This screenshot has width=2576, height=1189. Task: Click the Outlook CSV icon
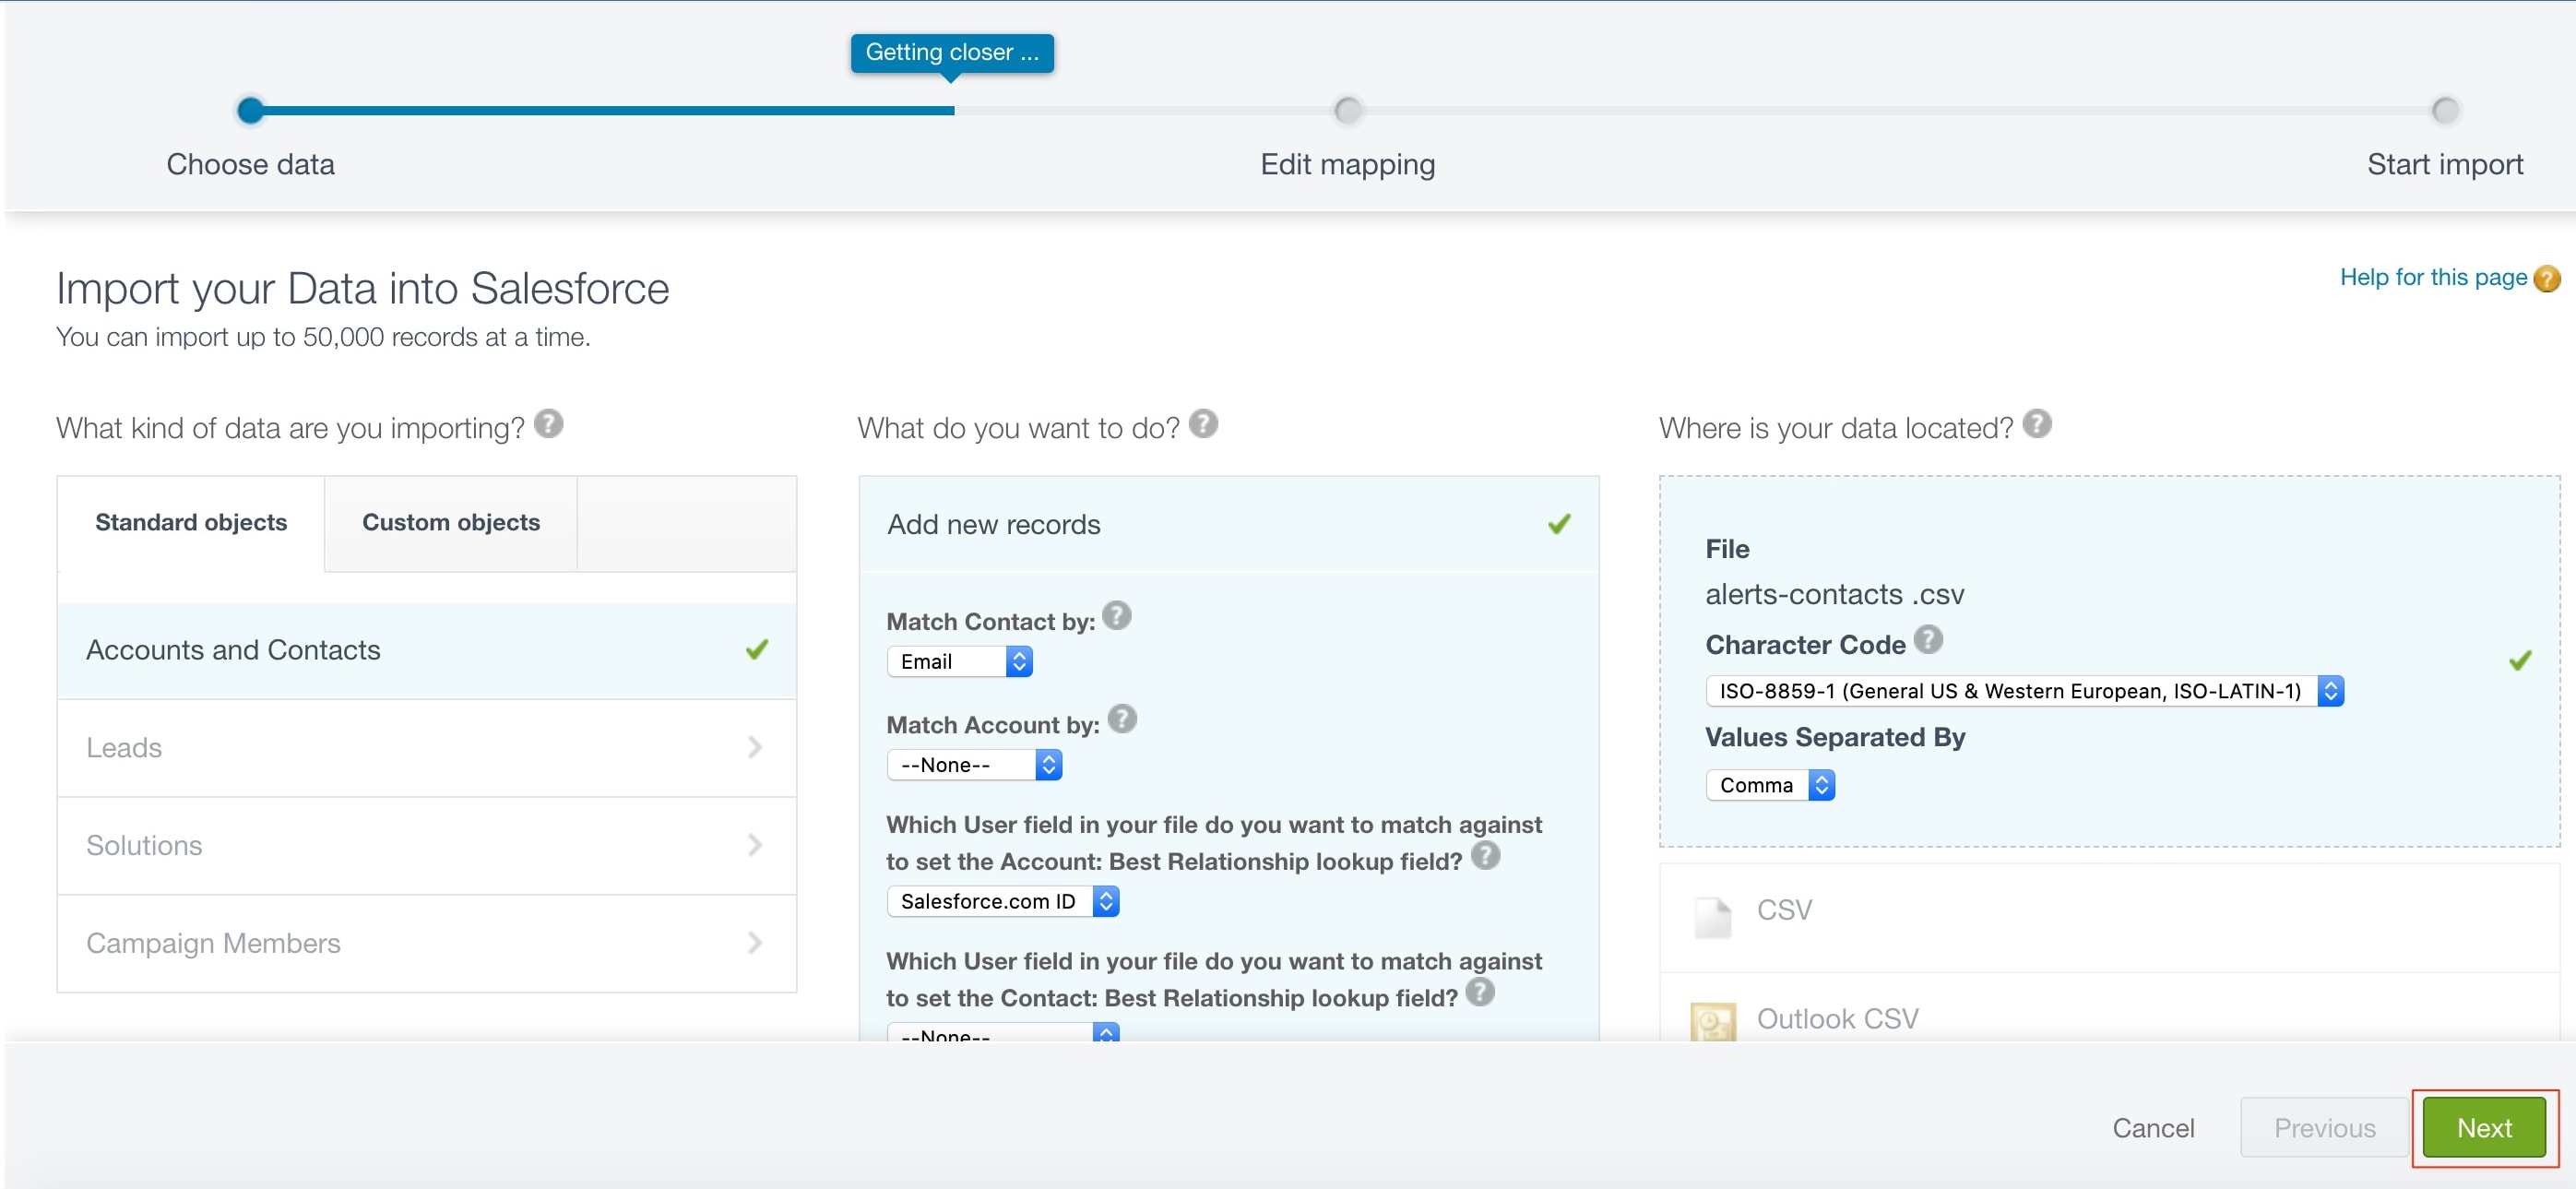(x=1713, y=1021)
